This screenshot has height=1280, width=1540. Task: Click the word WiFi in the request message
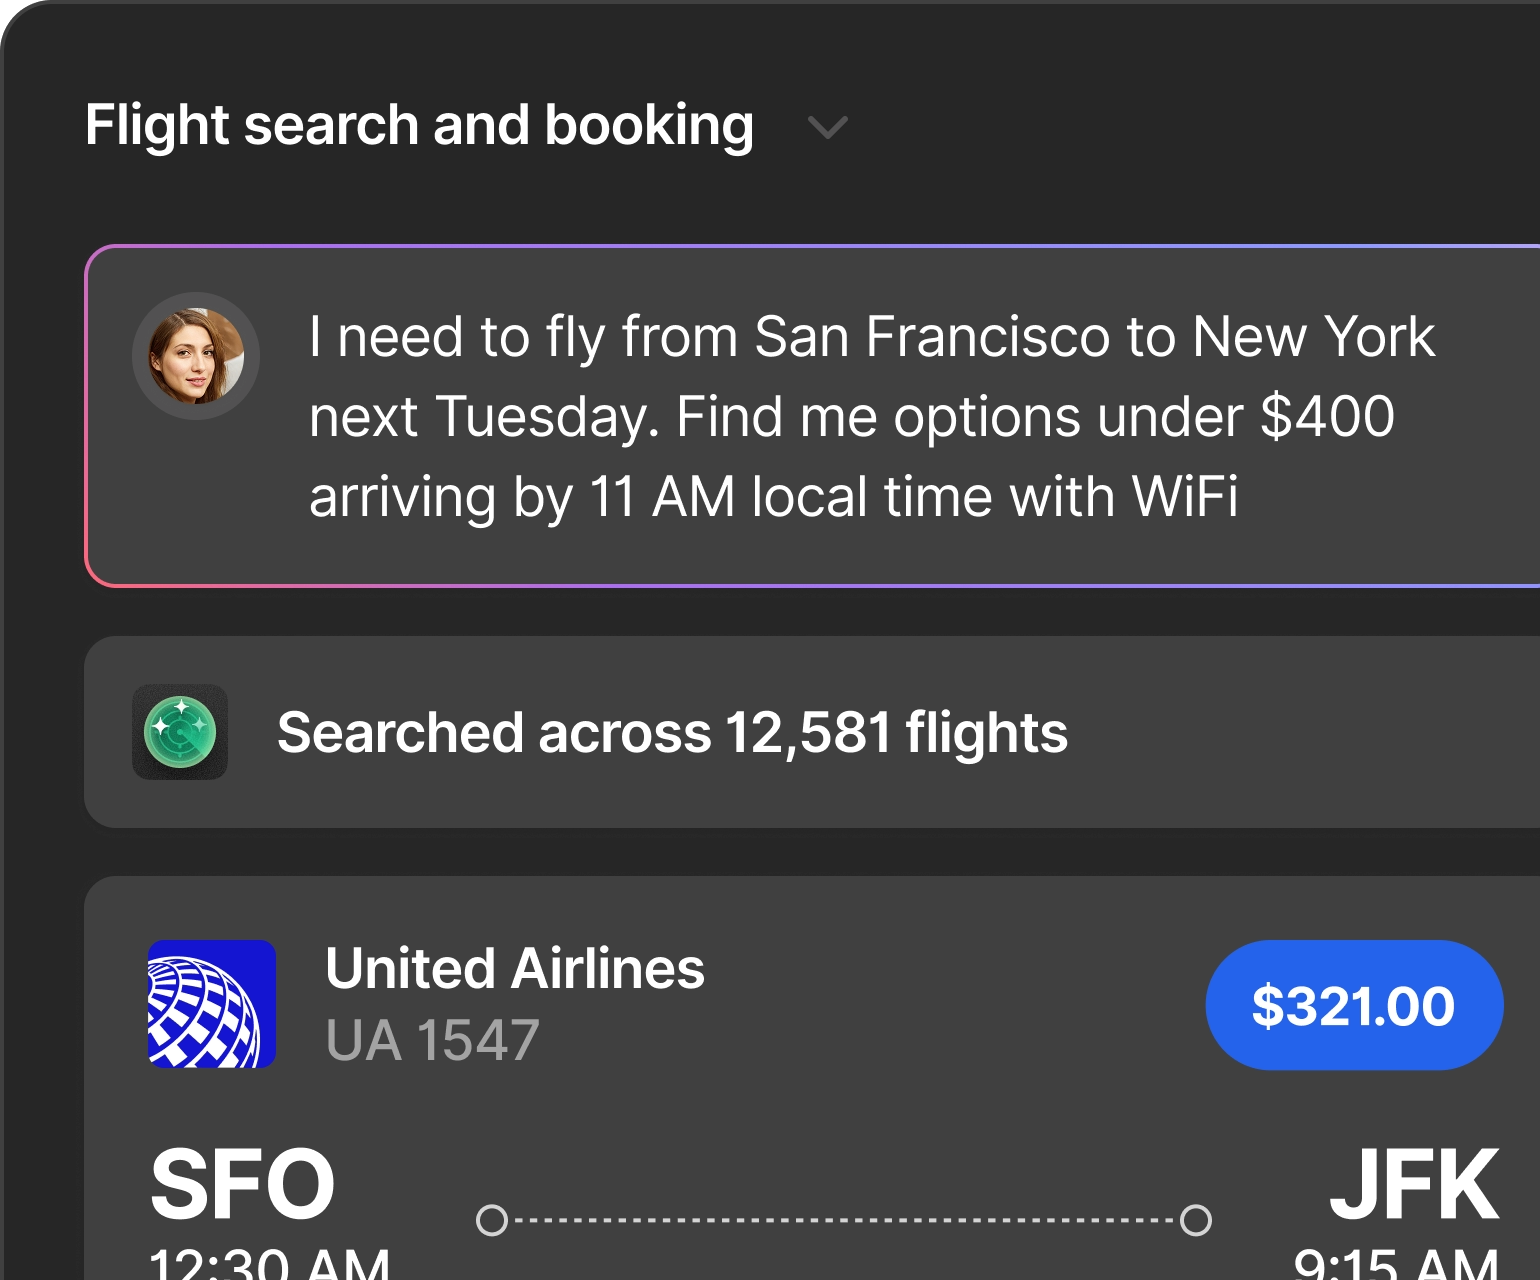1184,496
